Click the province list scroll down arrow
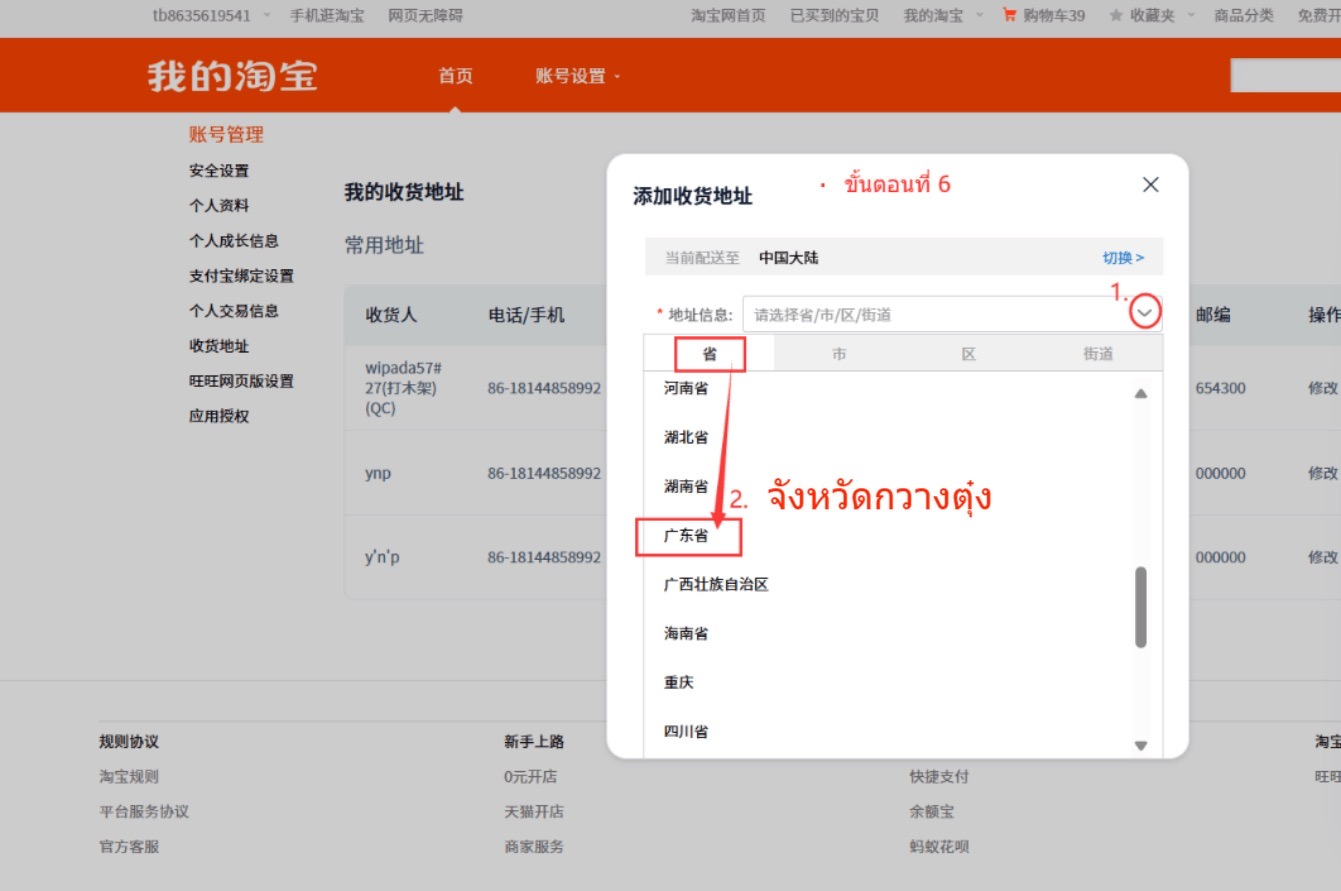Viewport: 1341px width, 891px height. (1141, 745)
